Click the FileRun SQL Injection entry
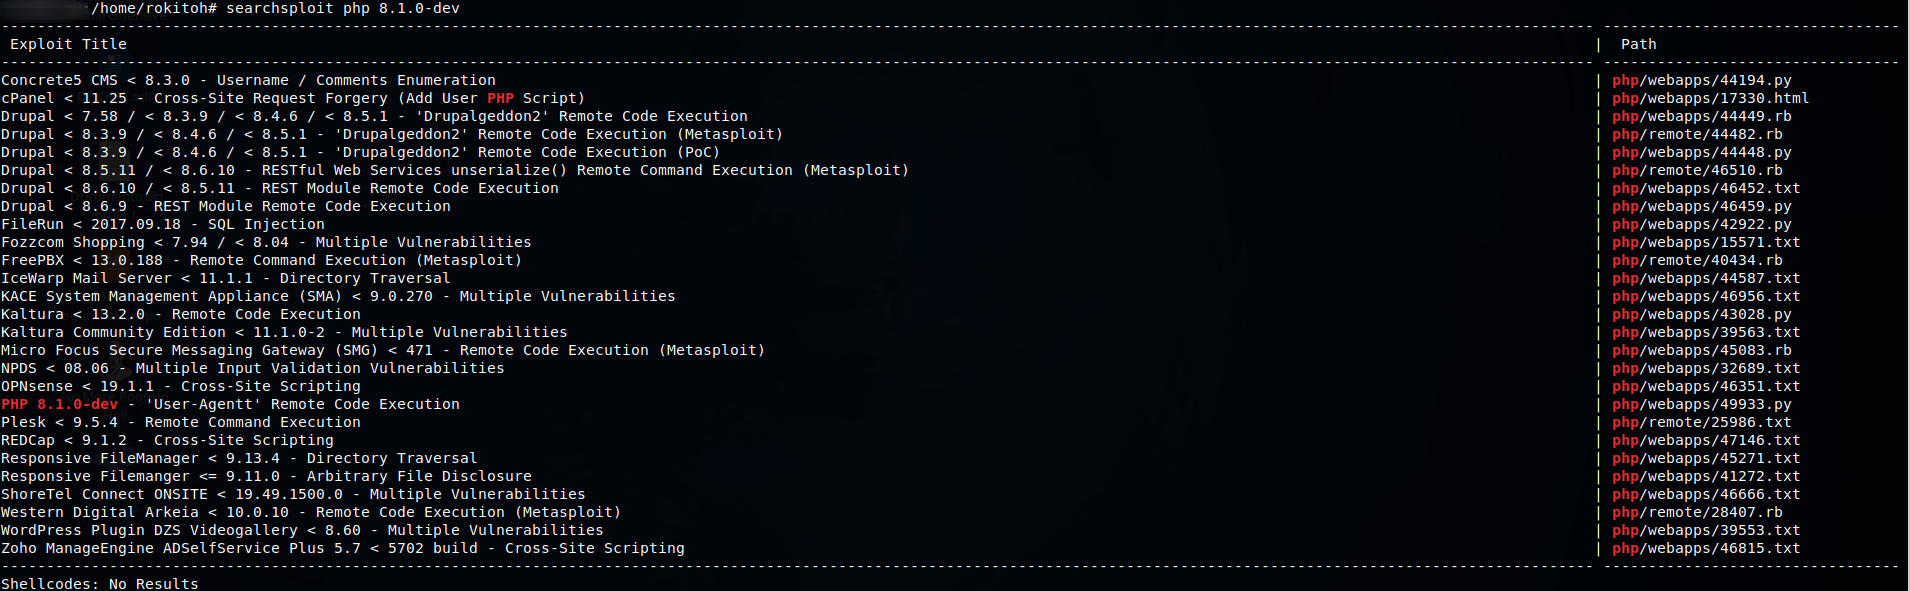Viewport: 1910px width, 591px height. (x=162, y=224)
